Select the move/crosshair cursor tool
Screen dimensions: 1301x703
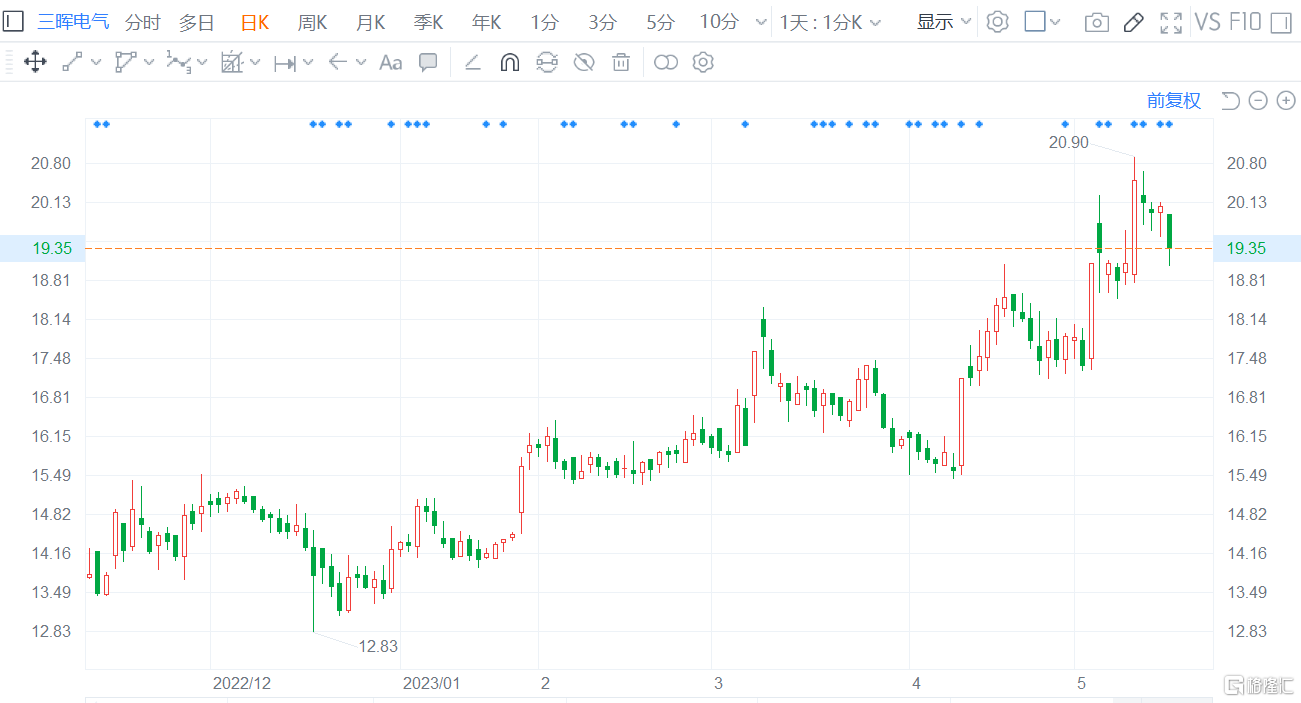coord(34,62)
